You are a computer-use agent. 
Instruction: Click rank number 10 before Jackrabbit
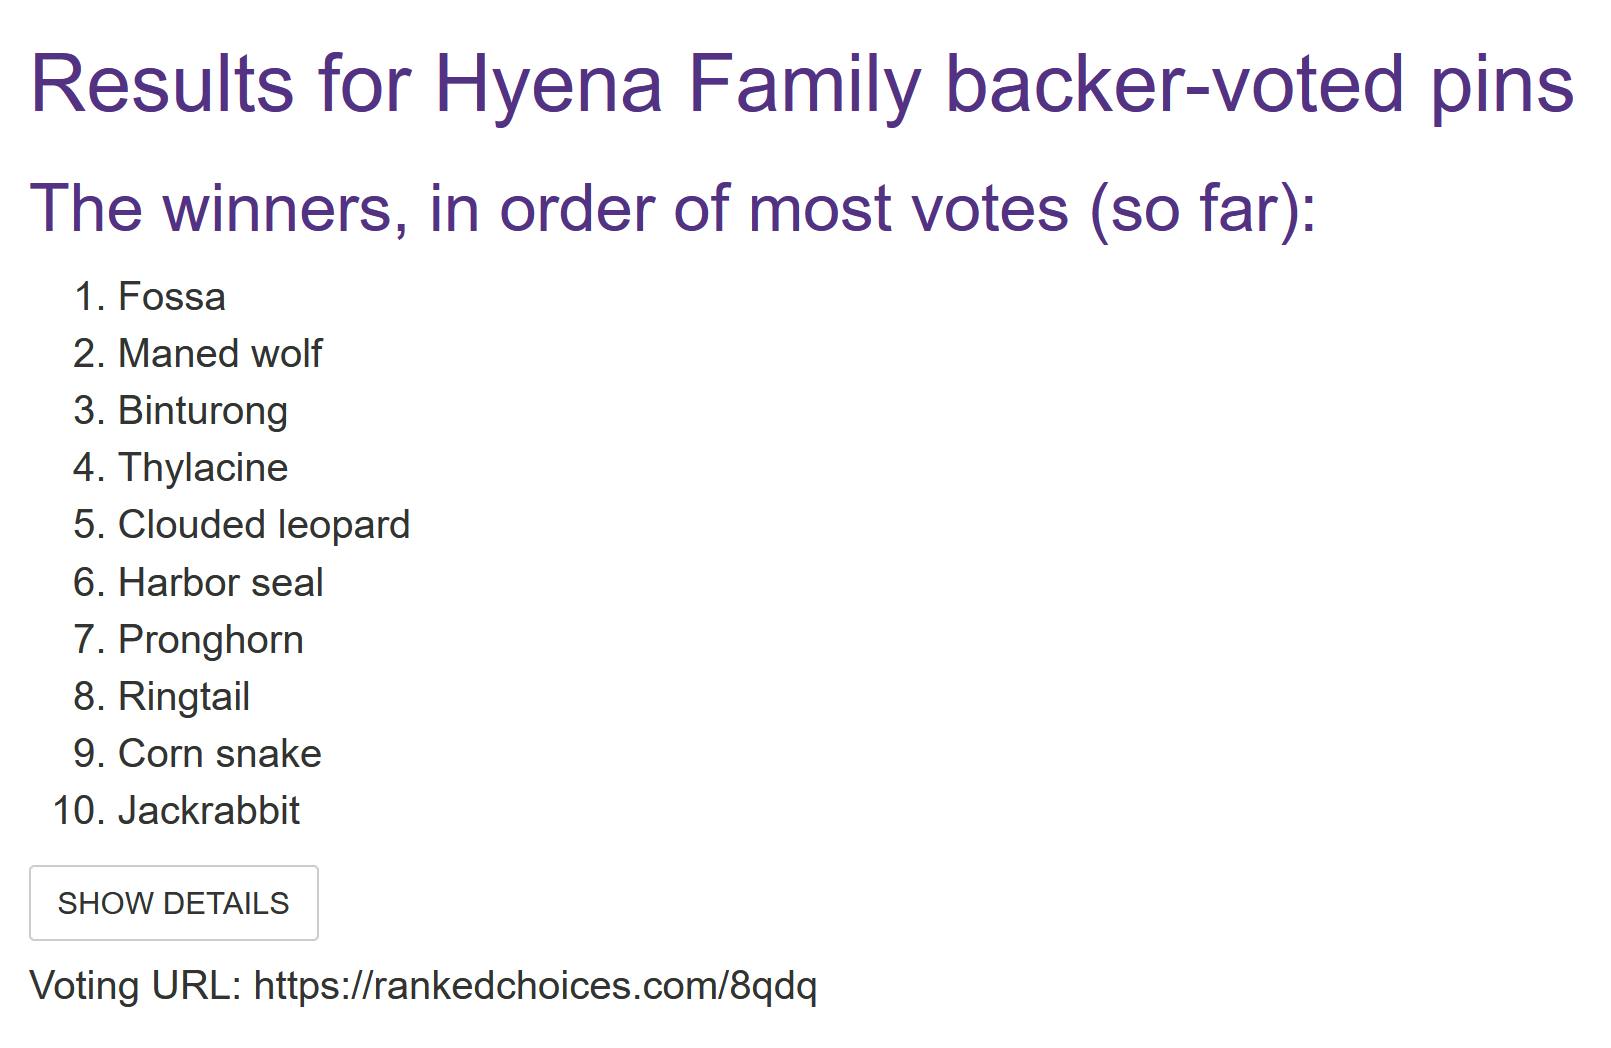78,811
